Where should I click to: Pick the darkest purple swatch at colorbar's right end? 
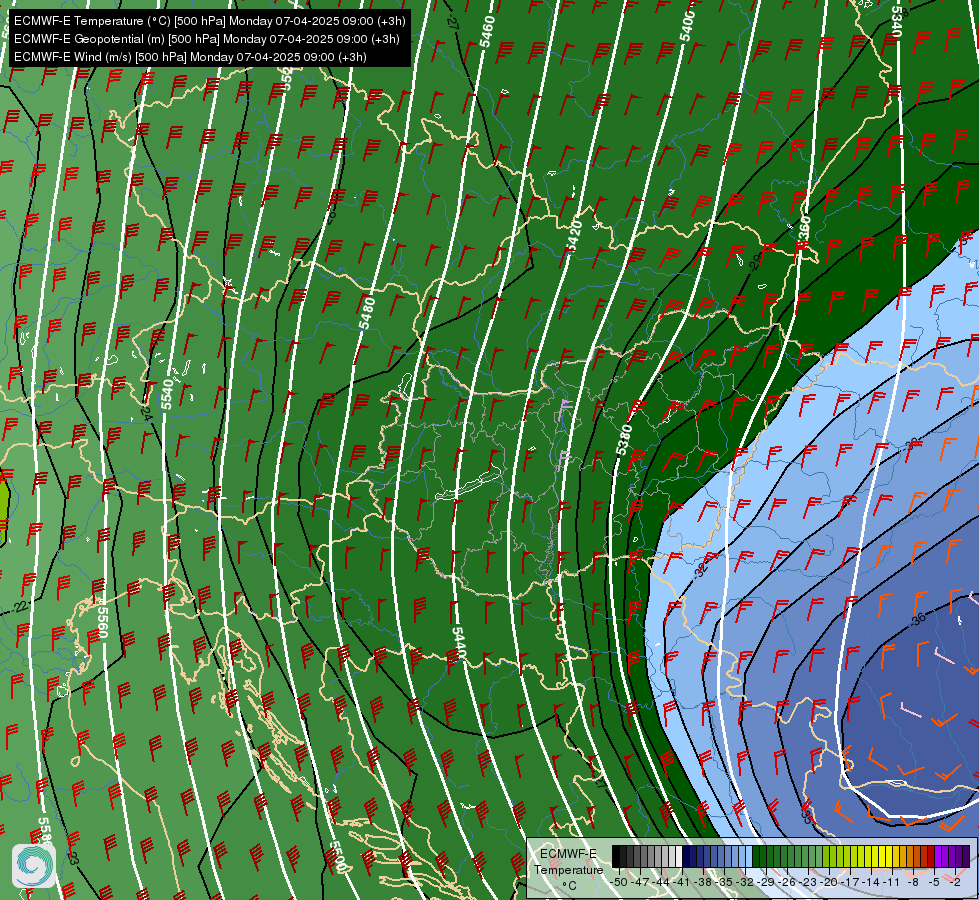966,856
